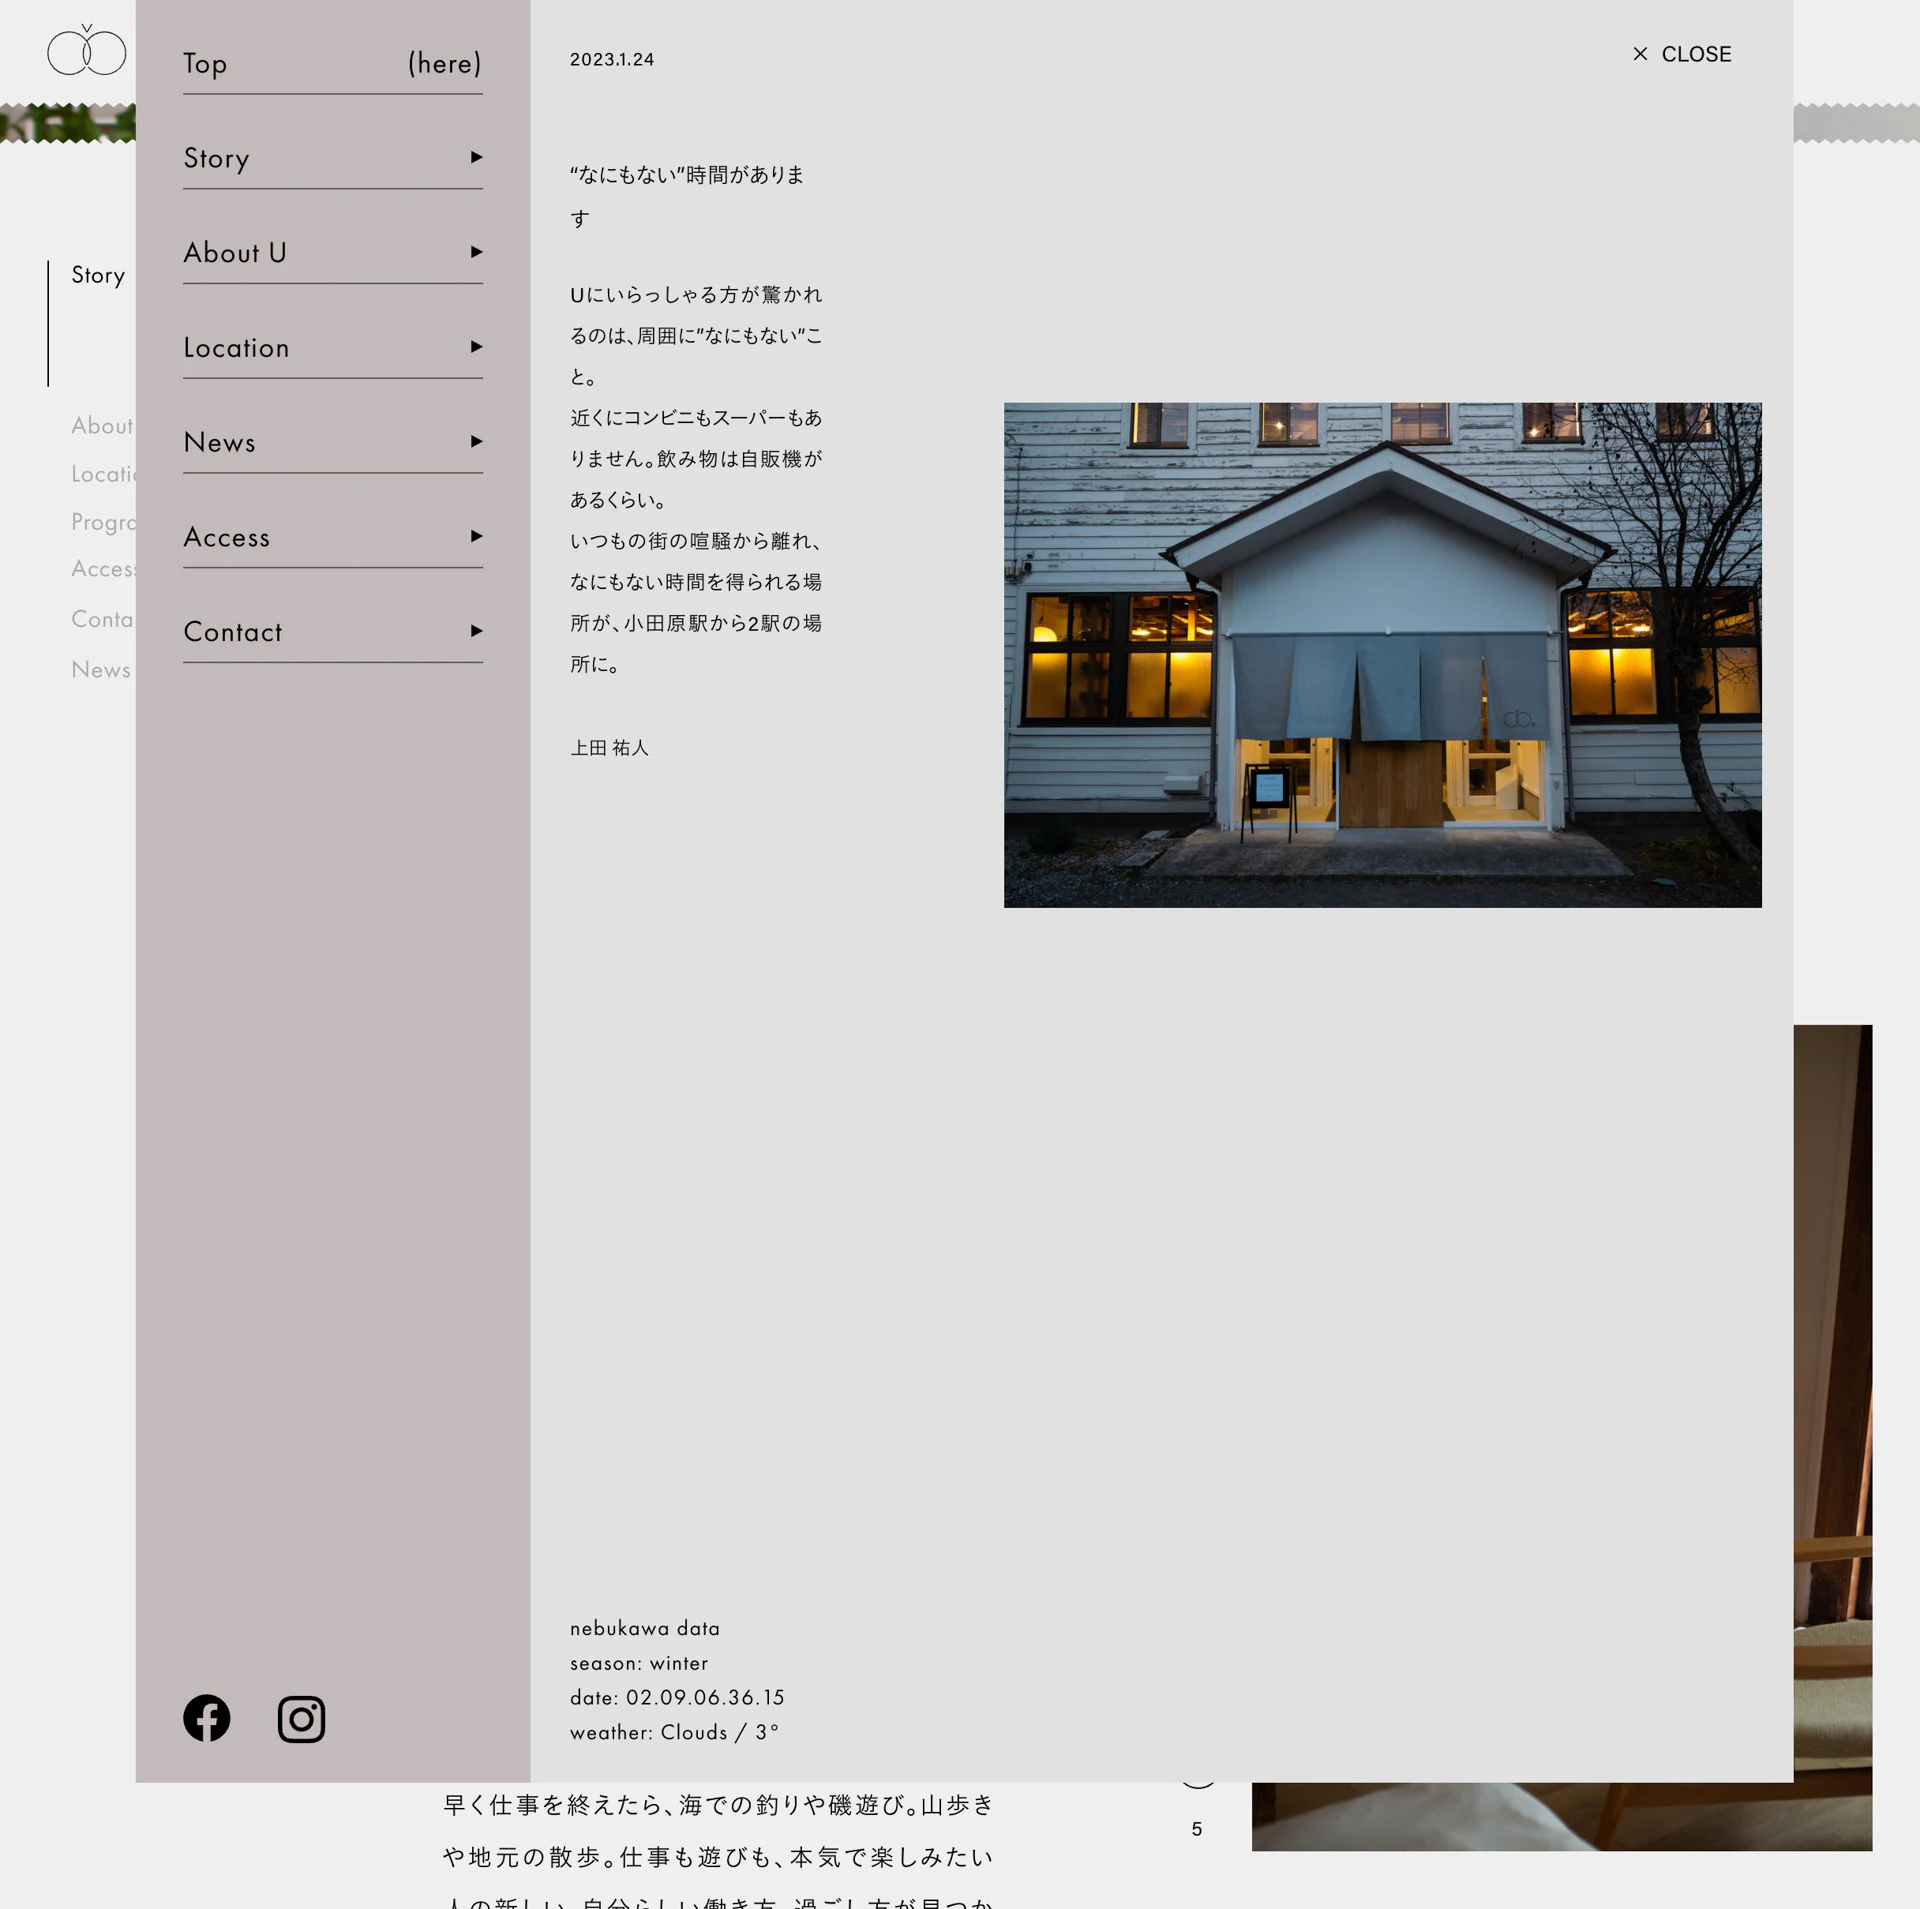Click the arrow beside Contact menu item
This screenshot has width=1920, height=1909.
[476, 631]
